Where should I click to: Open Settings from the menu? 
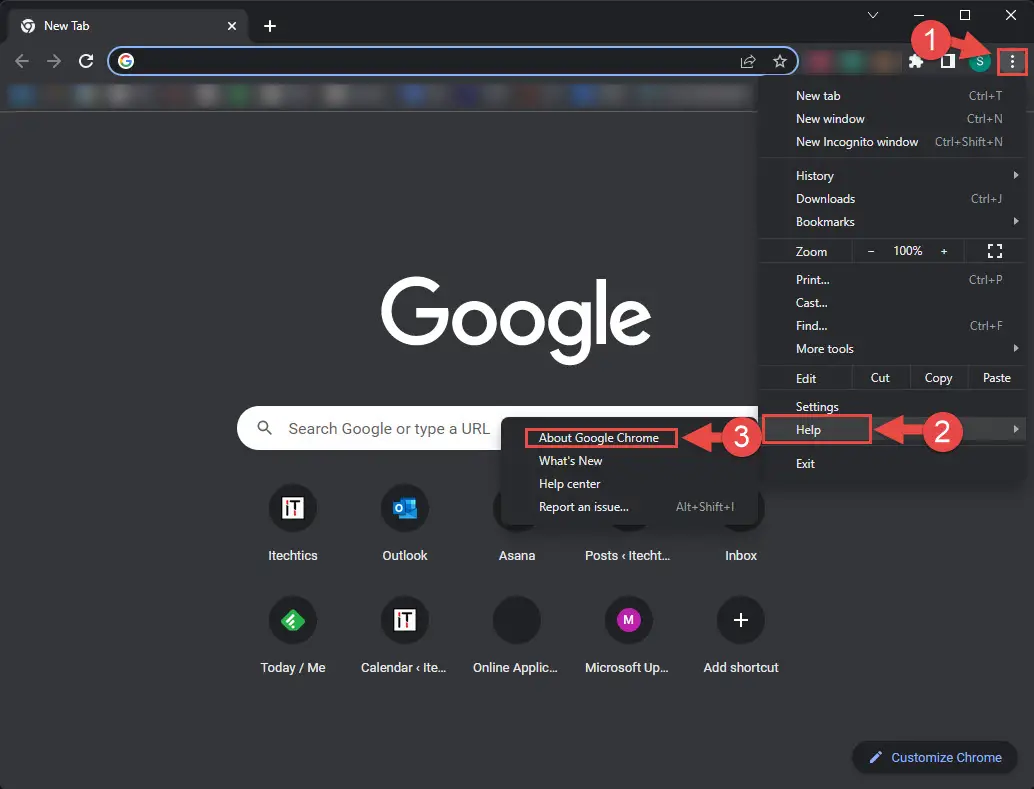pyautogui.click(x=892, y=406)
